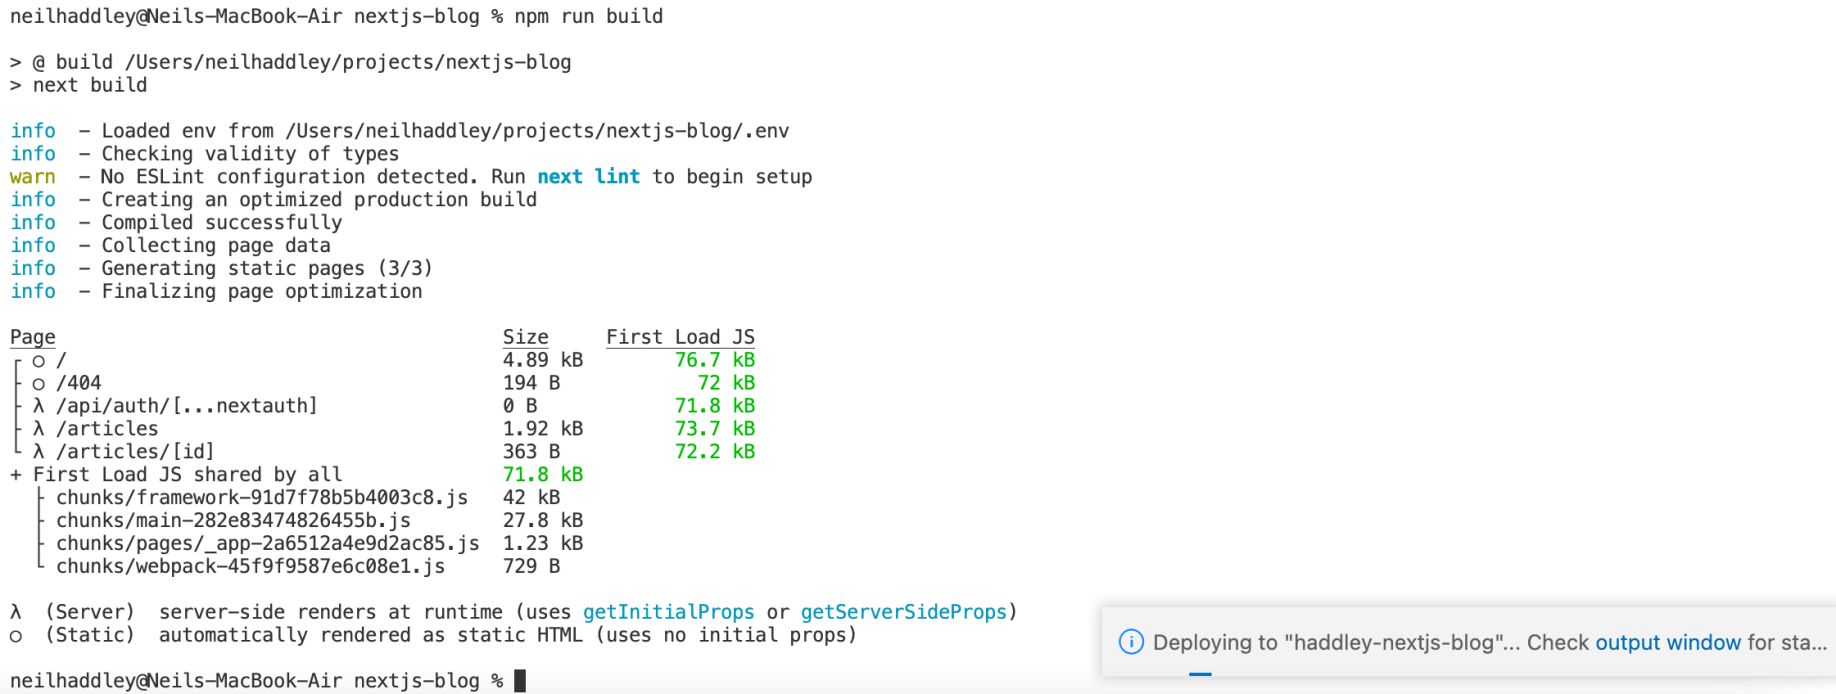Click the getInitialProps link

point(668,612)
